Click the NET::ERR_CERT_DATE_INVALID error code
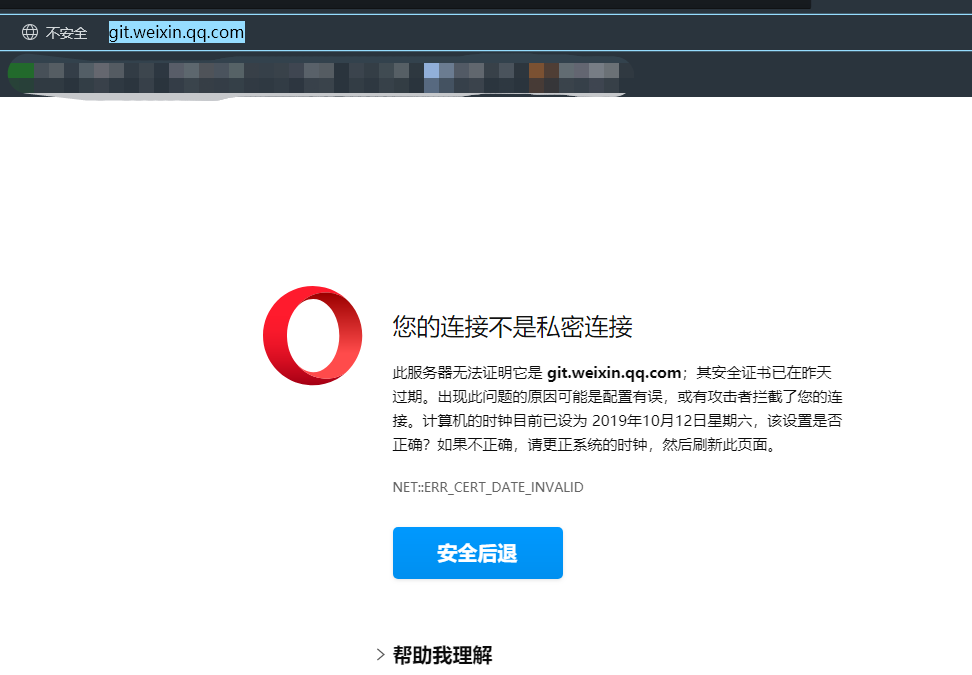The height and width of the screenshot is (675, 972). click(488, 487)
